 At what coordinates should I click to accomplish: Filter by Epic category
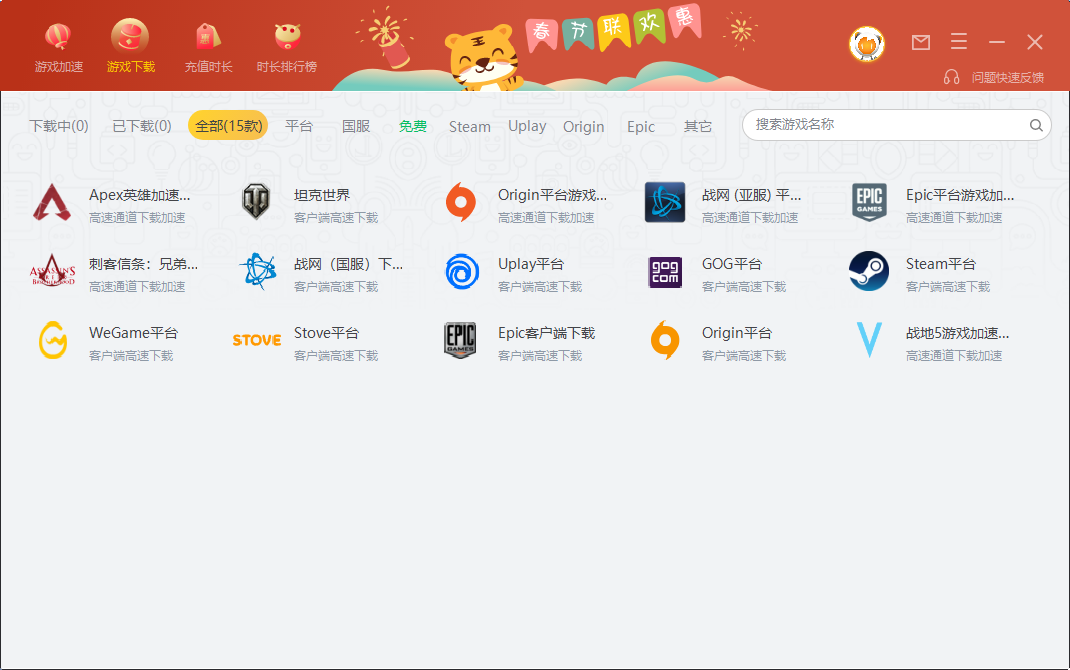pos(641,126)
